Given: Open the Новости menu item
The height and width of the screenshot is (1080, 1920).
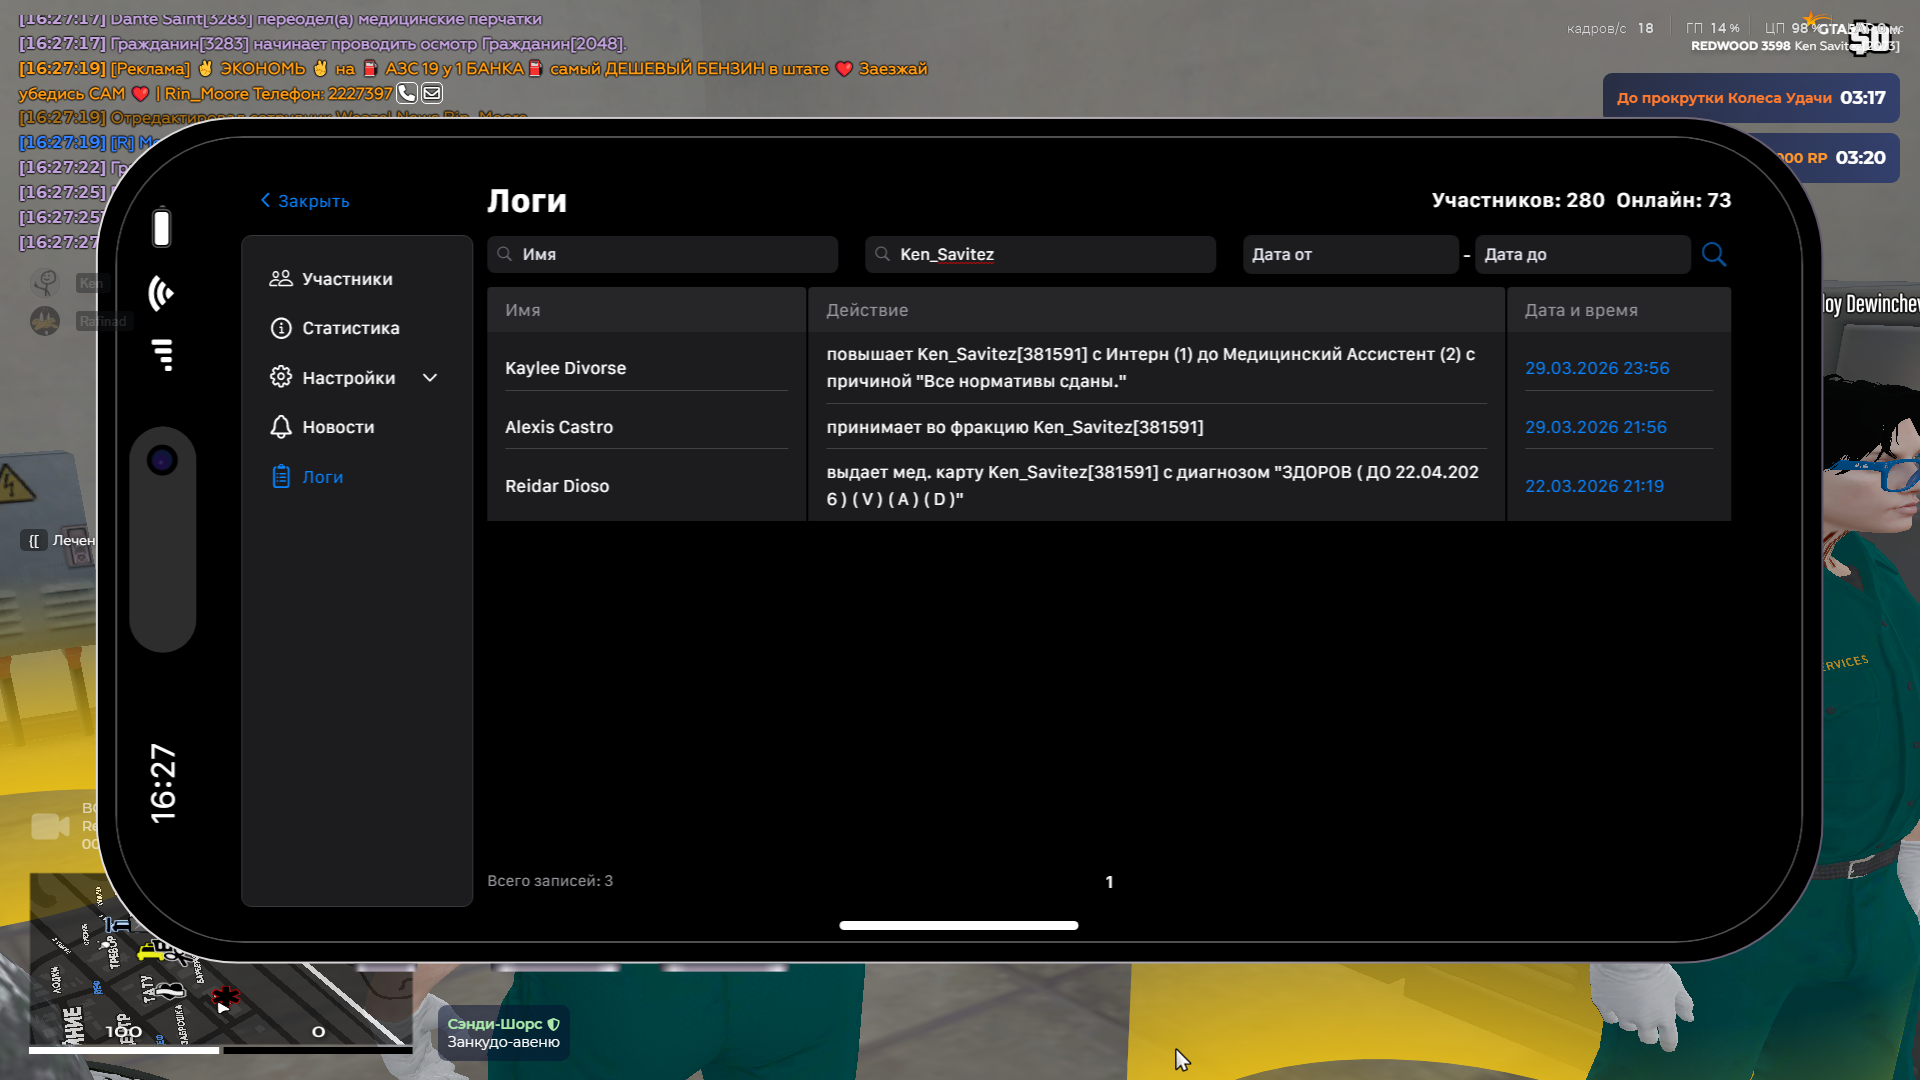Looking at the screenshot, I should click(338, 427).
